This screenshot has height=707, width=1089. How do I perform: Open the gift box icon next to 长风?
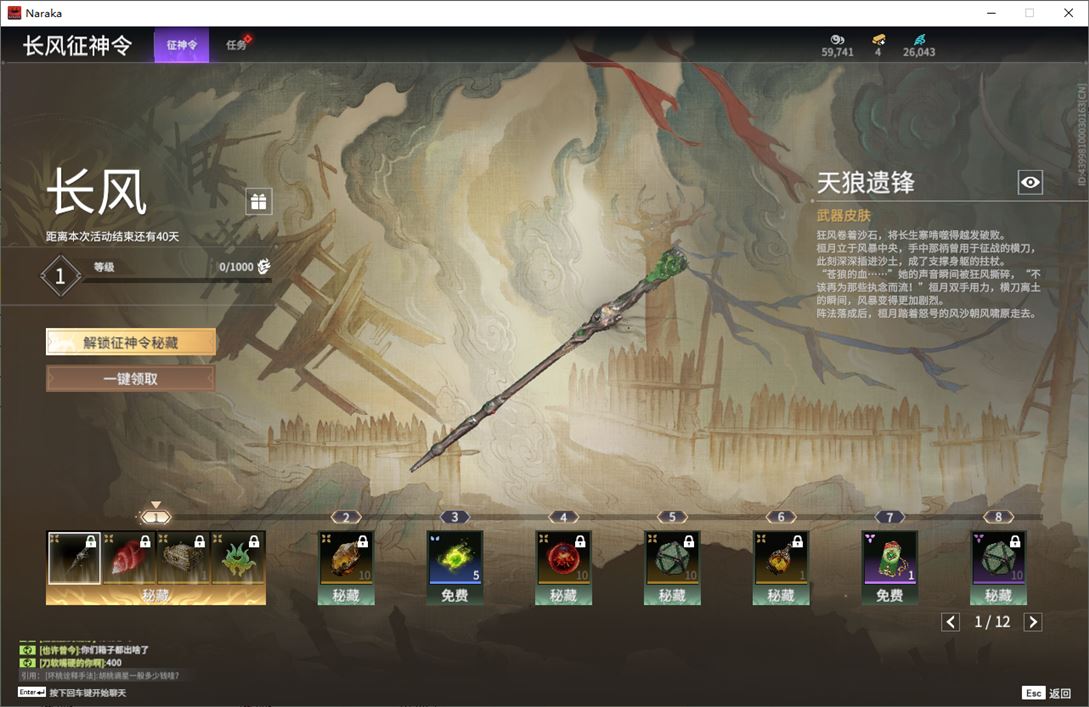258,201
